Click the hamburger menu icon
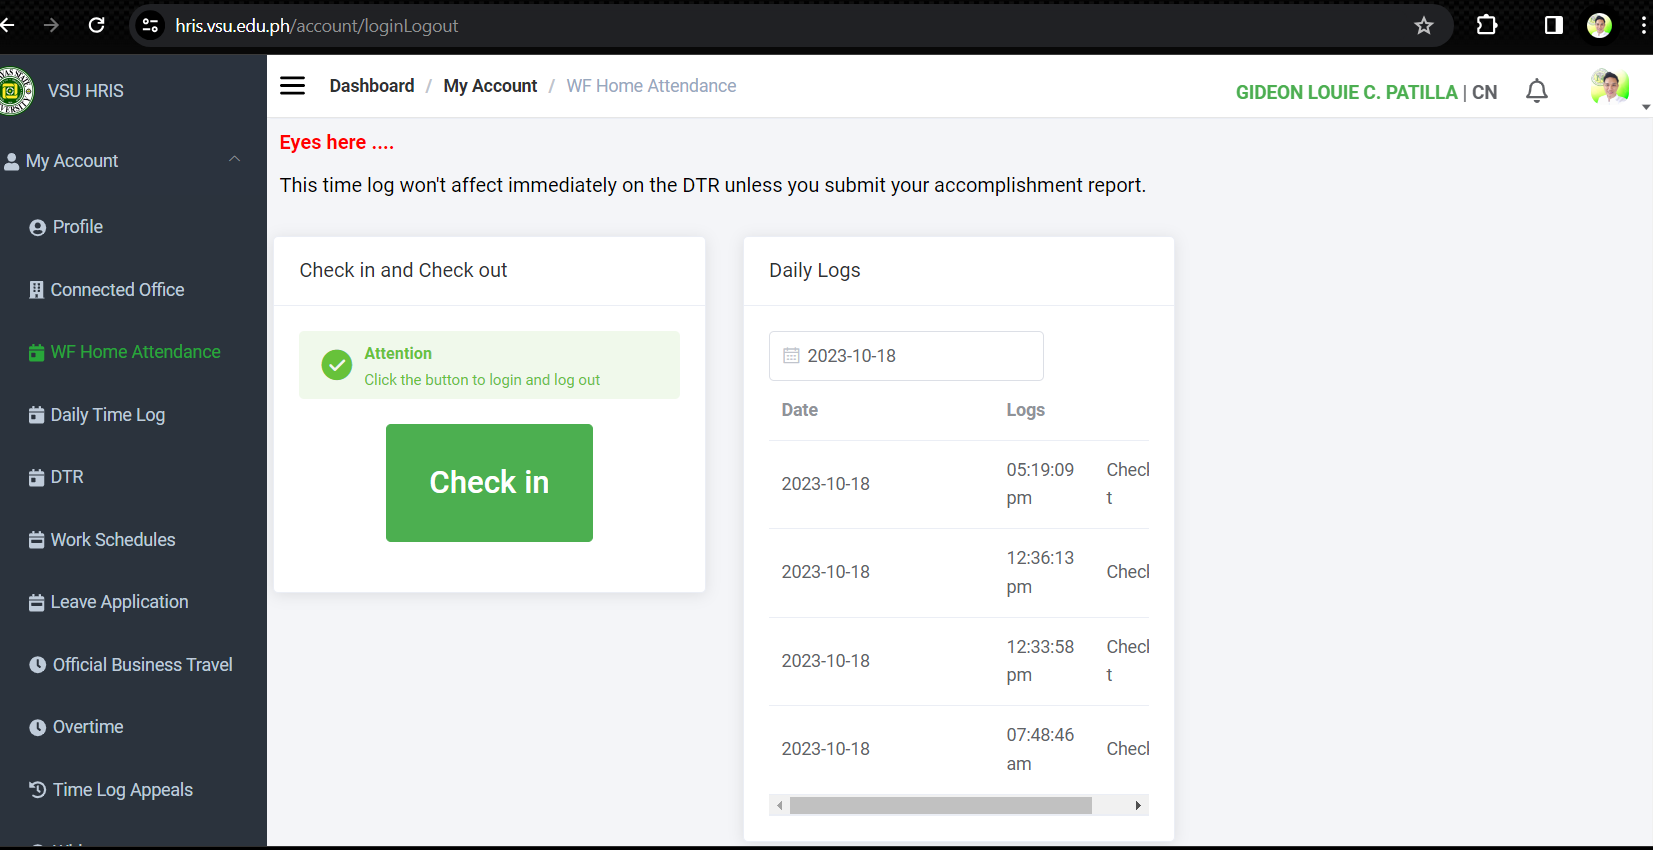This screenshot has height=850, width=1653. (292, 86)
